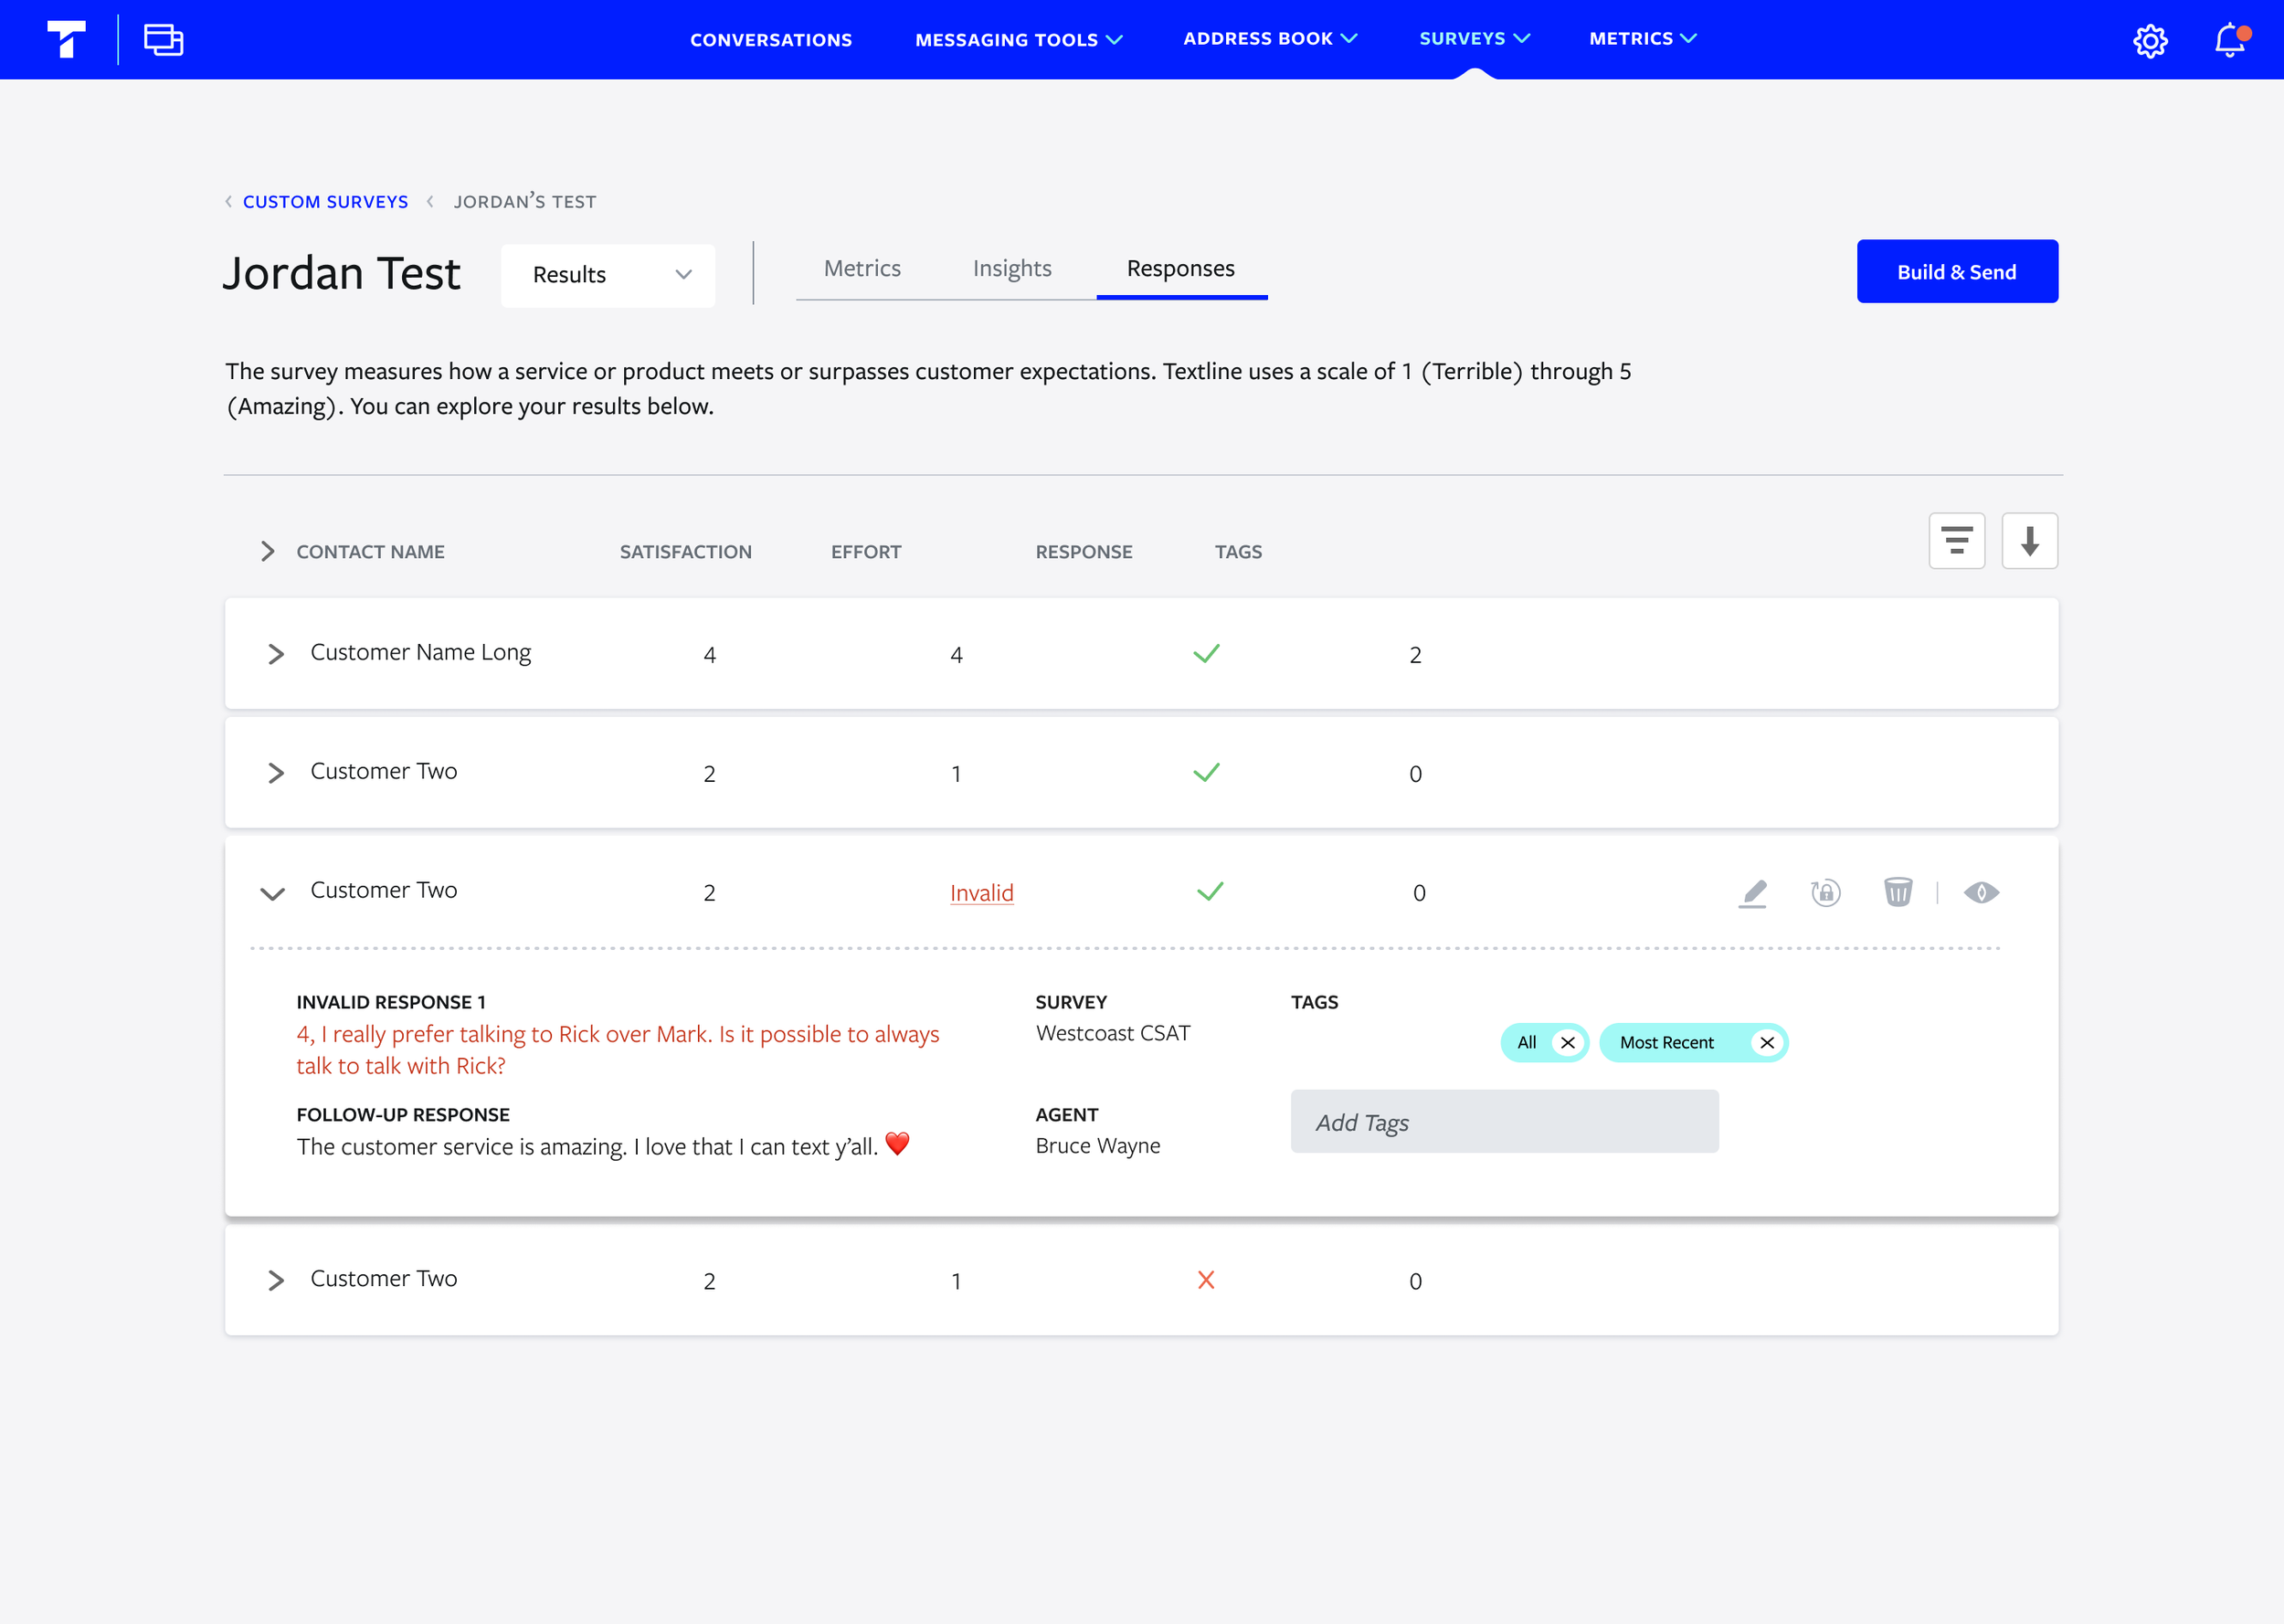Open notifications bell icon

[x=2229, y=40]
